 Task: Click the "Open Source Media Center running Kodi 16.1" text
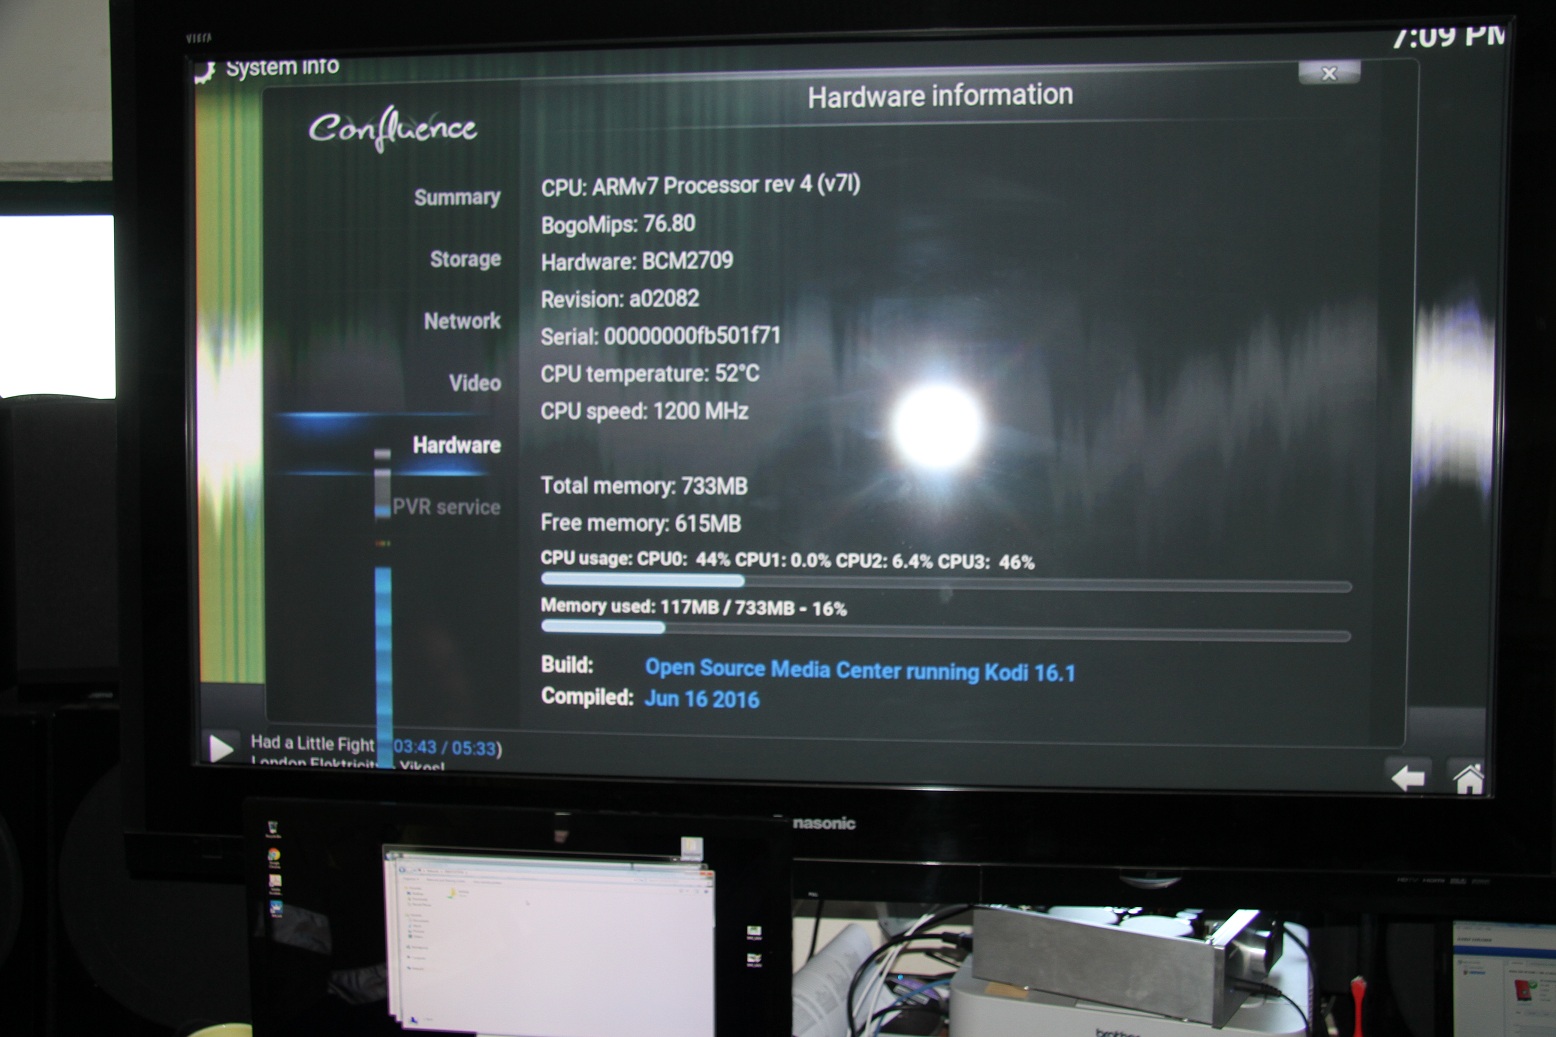point(860,670)
